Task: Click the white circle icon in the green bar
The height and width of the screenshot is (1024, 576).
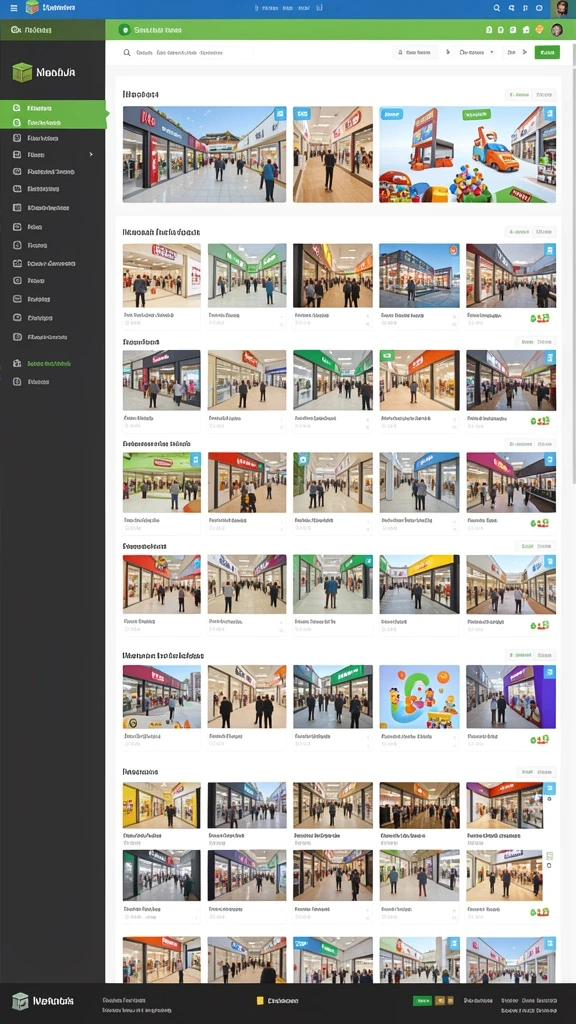Action: pos(124,29)
